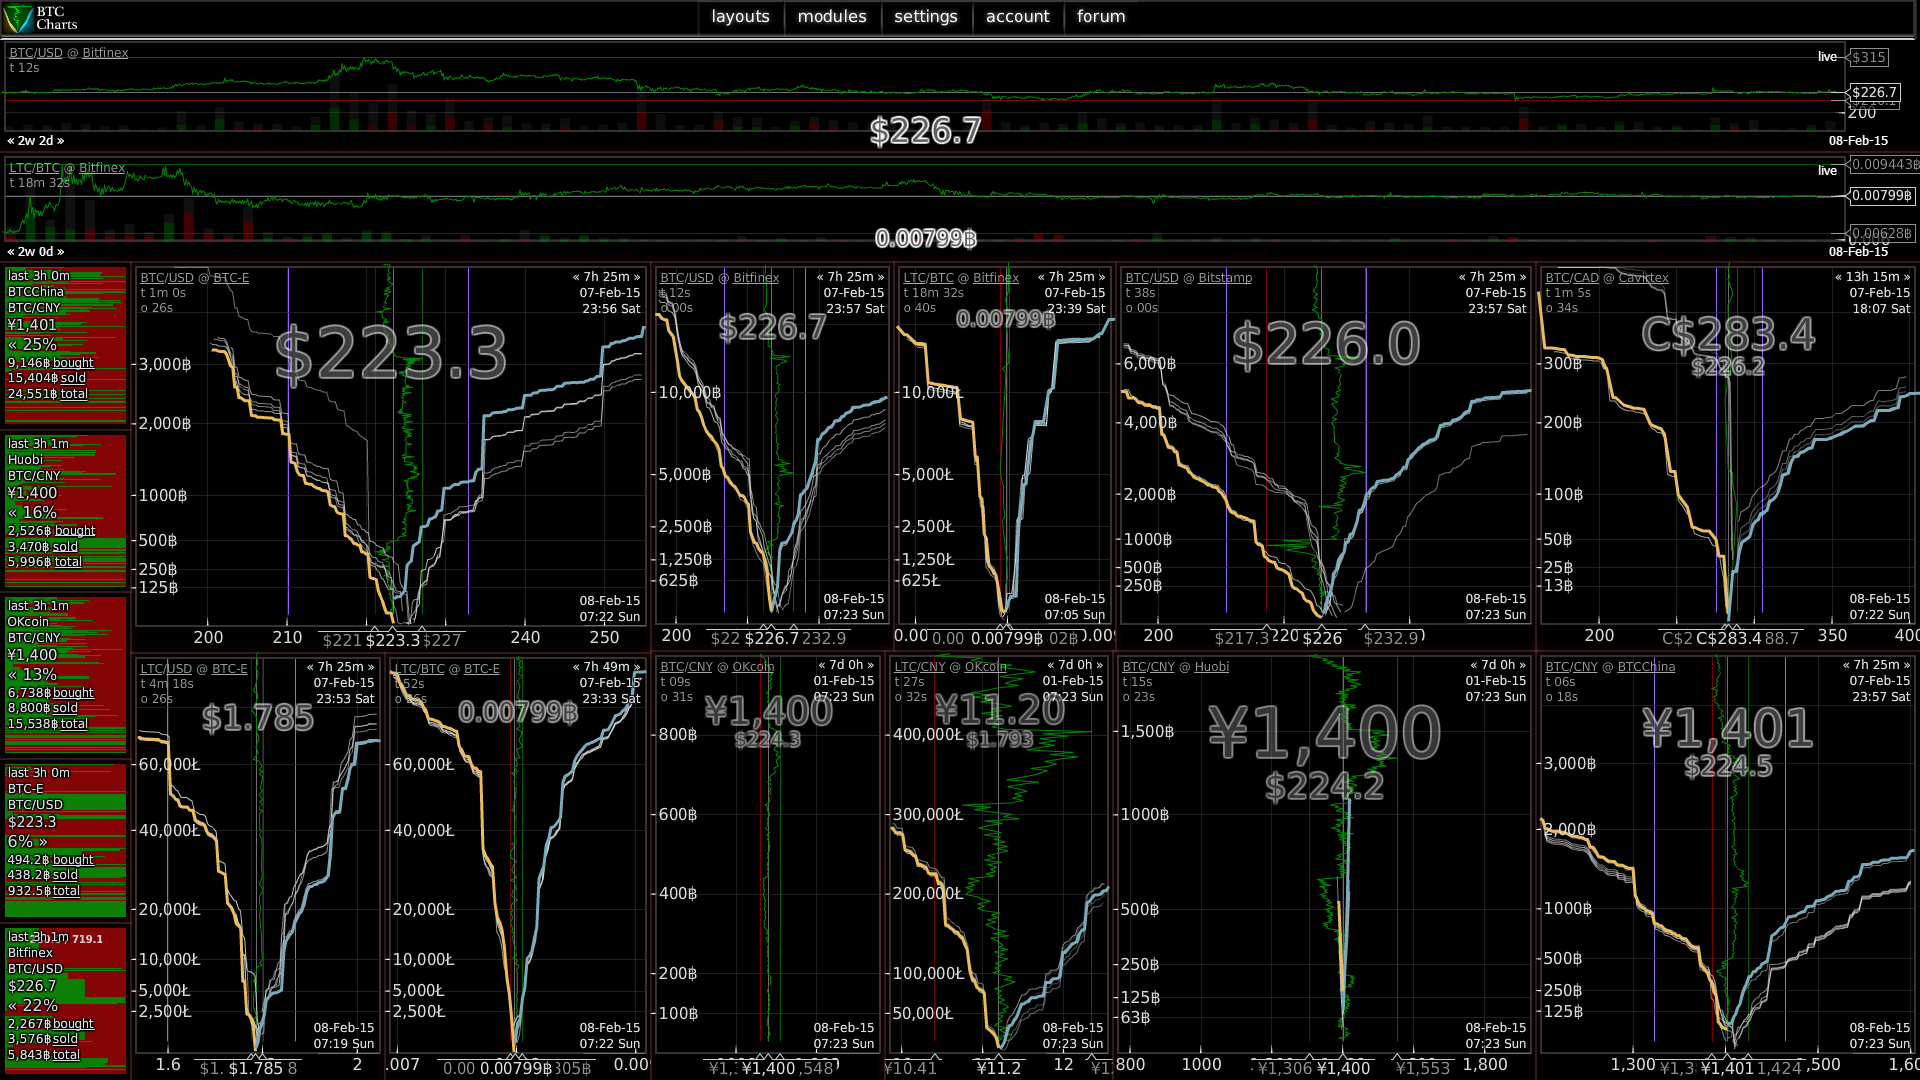Step BTC/CNY OKcoin 7d chart back with «

(x=822, y=665)
